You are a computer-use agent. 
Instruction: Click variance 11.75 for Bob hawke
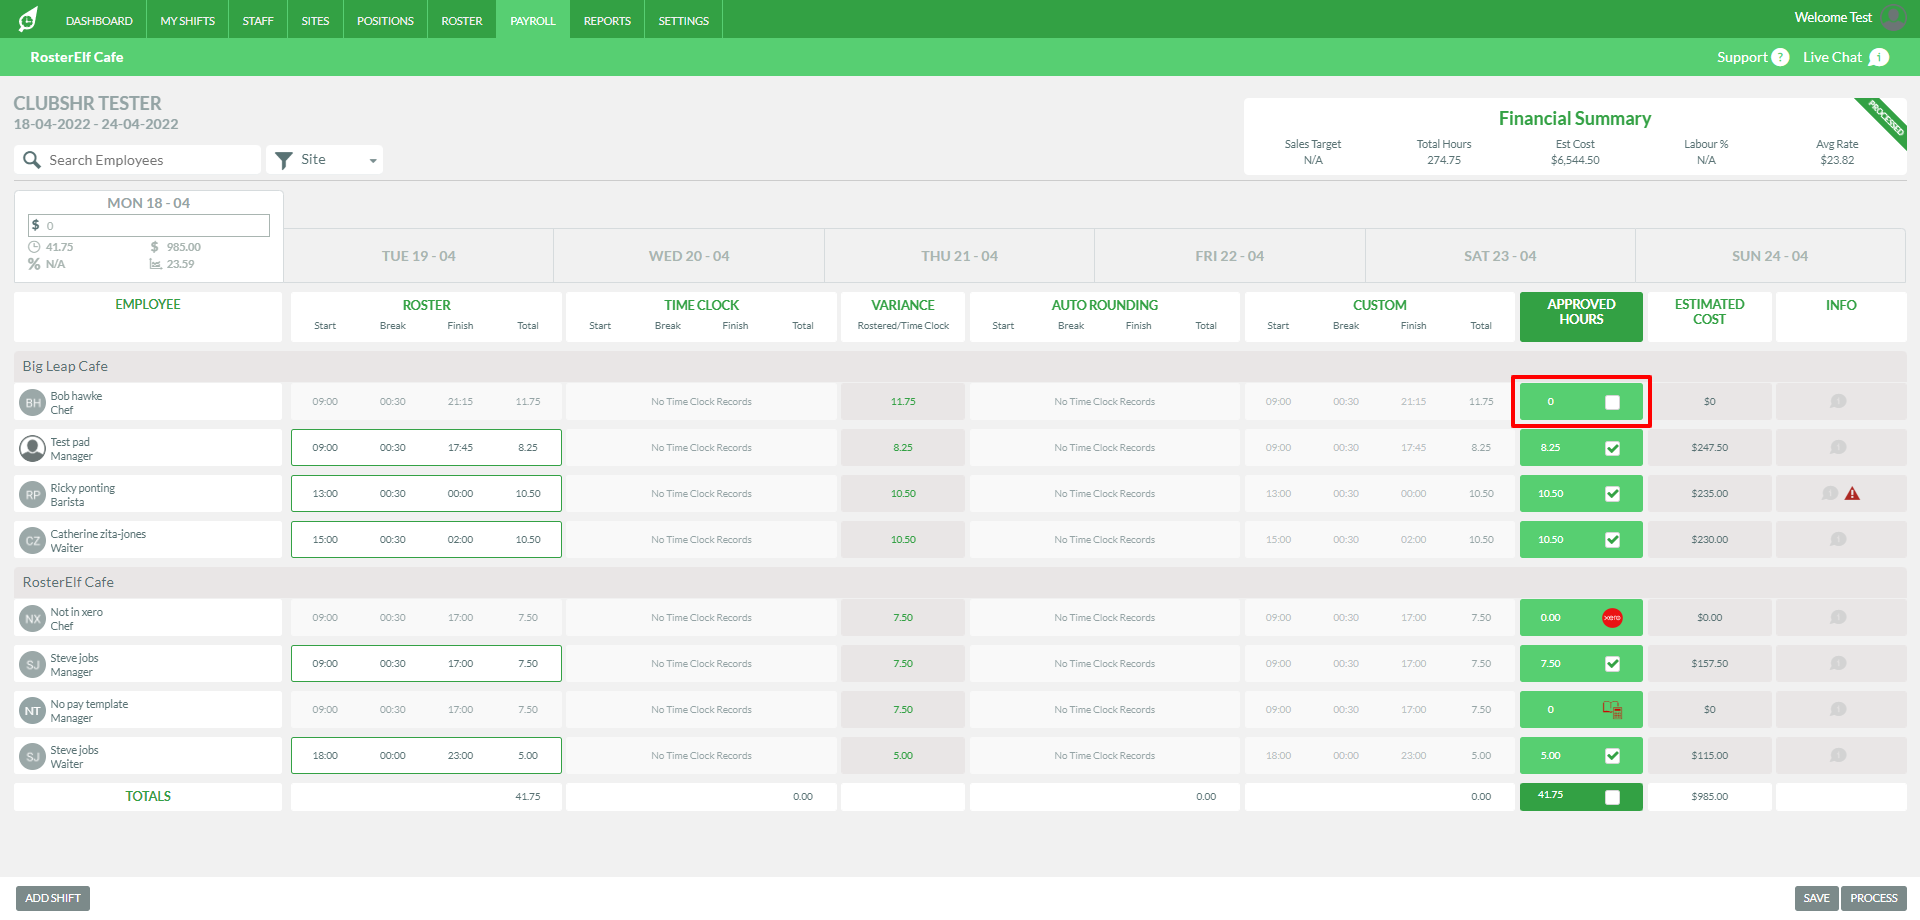[x=903, y=402]
